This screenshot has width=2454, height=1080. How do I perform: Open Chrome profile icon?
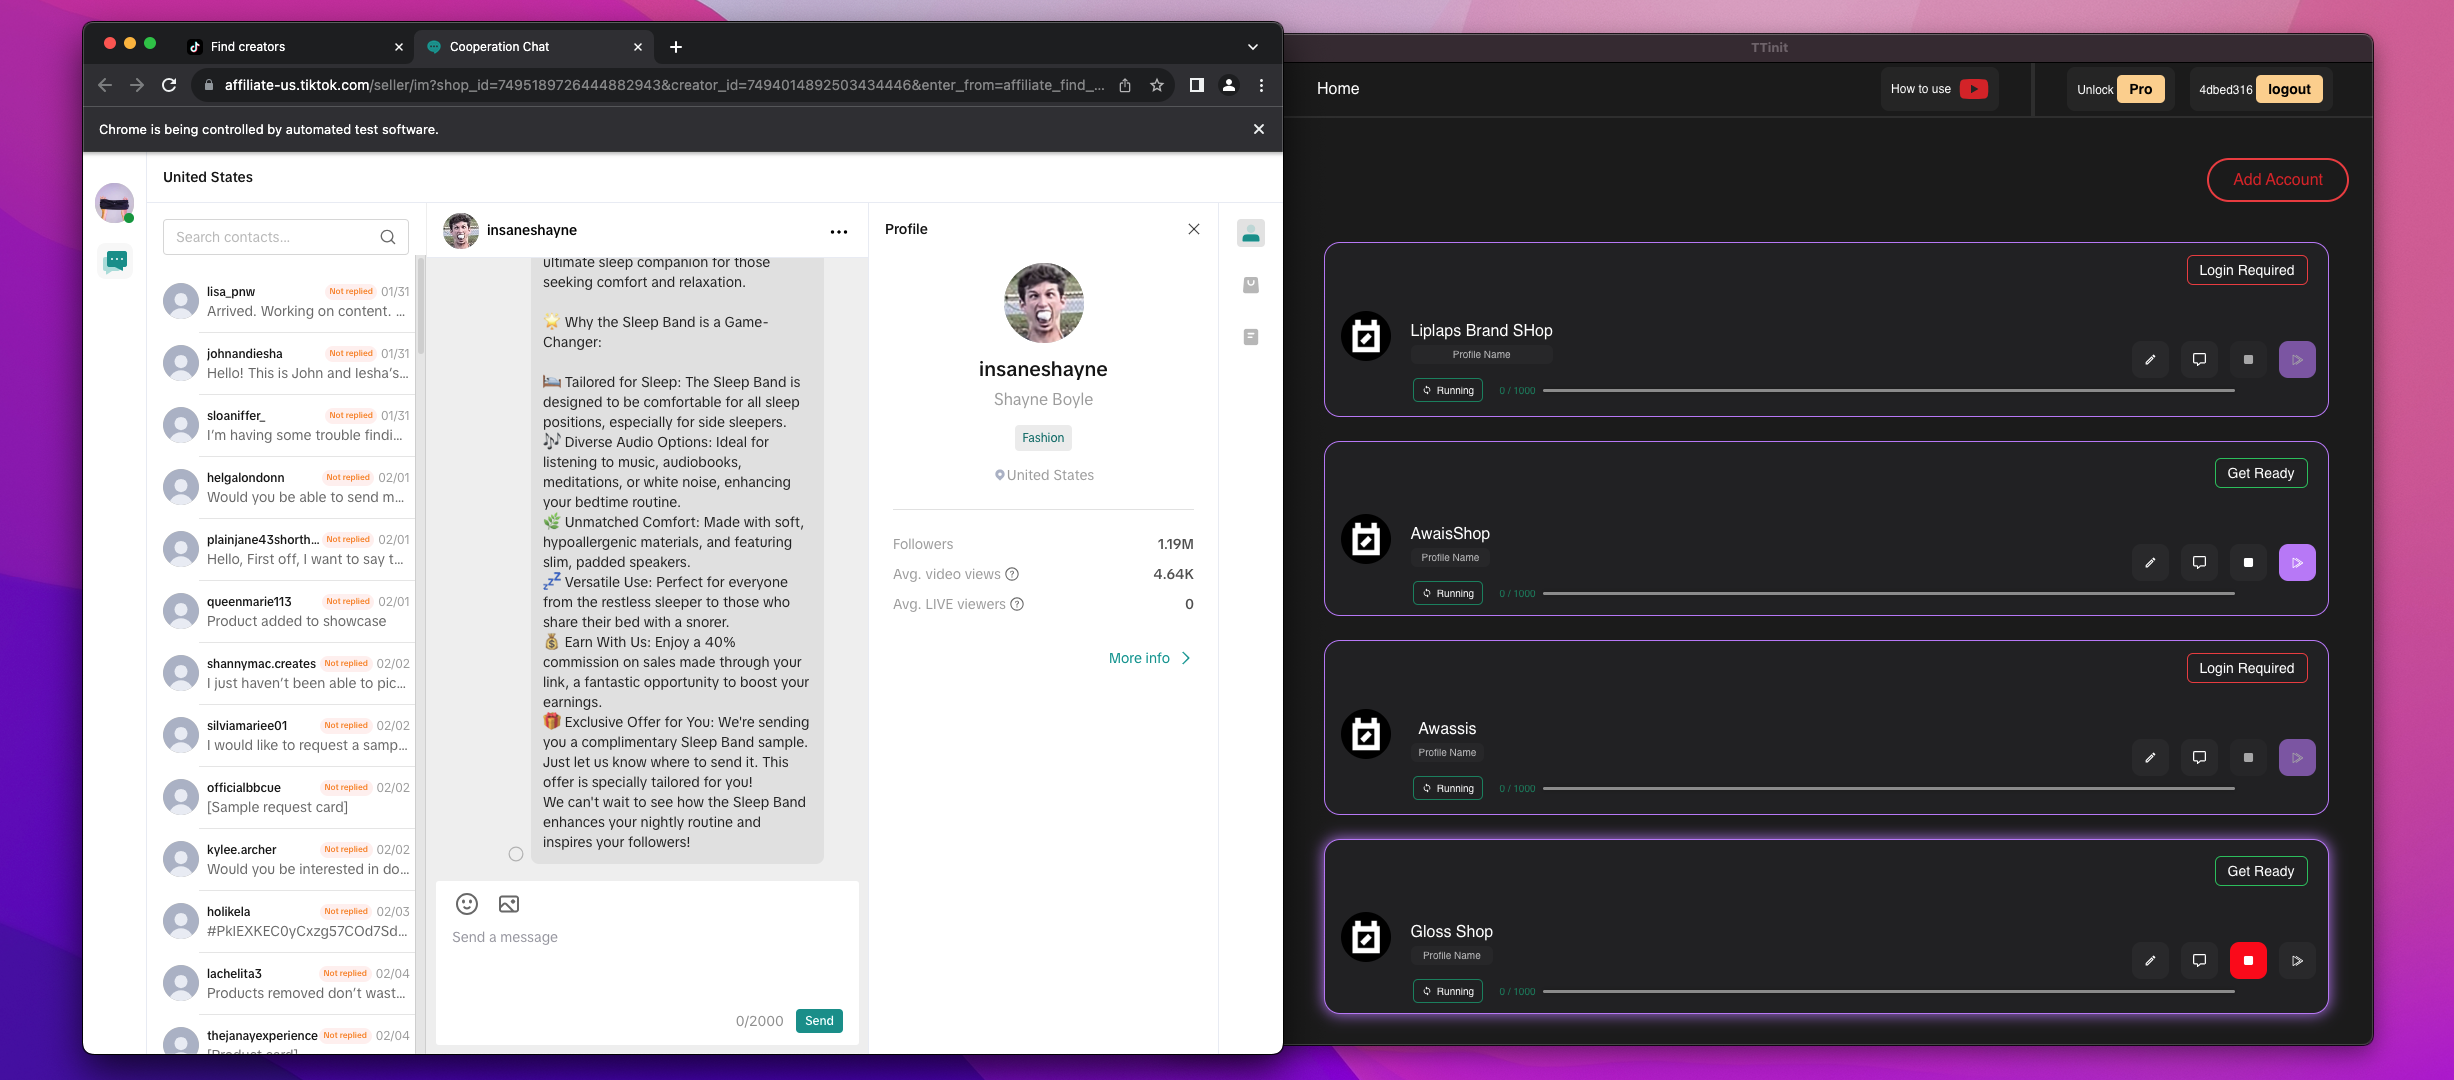click(x=1229, y=86)
